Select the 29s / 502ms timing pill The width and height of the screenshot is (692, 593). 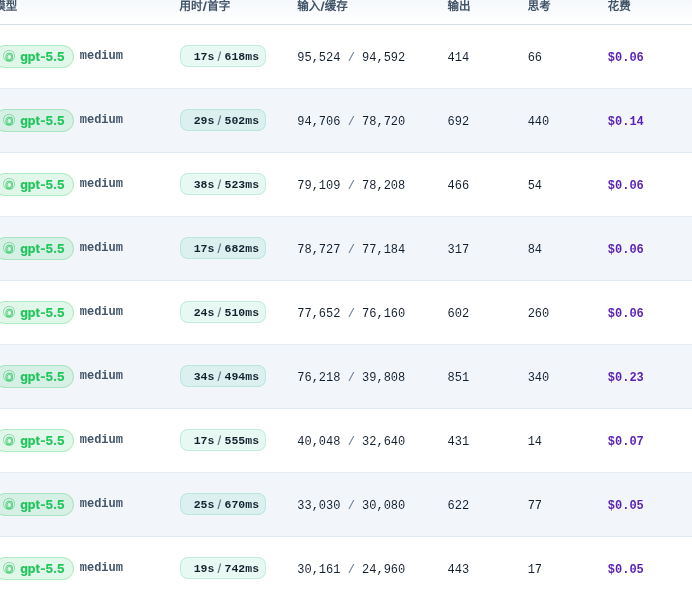tap(223, 120)
